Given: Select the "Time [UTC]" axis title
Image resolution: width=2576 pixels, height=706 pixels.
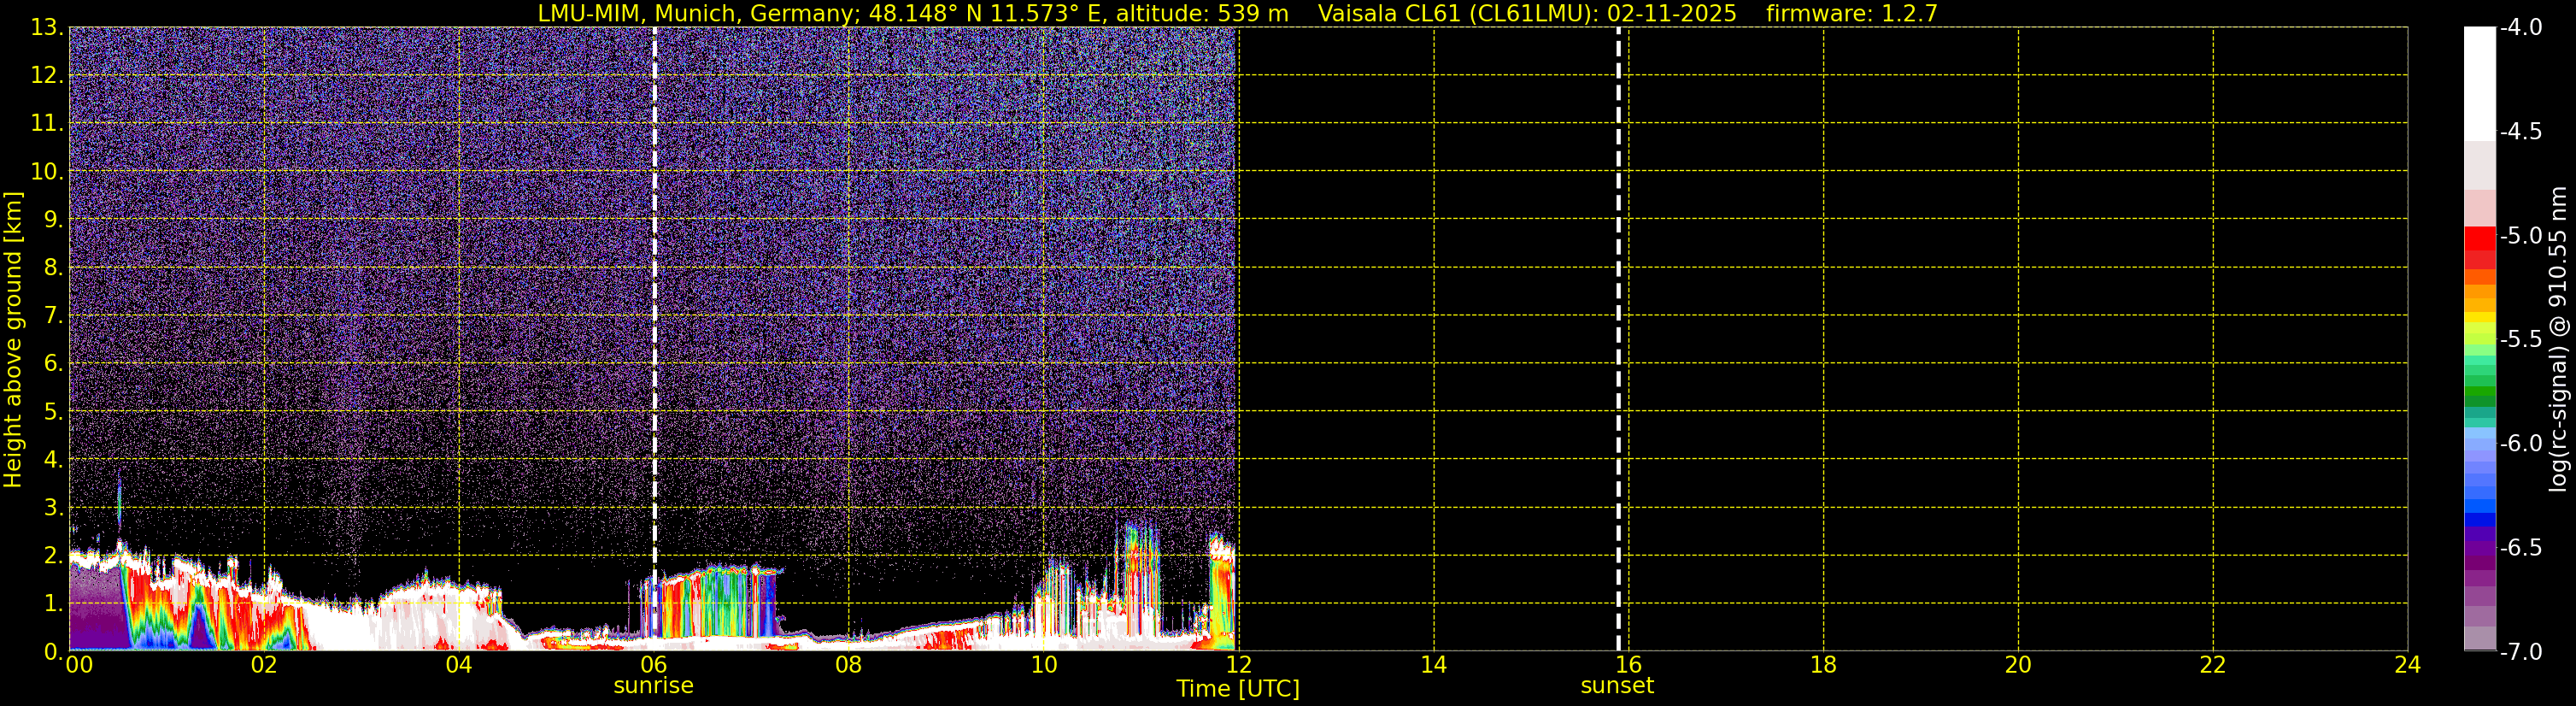Looking at the screenshot, I should coord(1238,689).
